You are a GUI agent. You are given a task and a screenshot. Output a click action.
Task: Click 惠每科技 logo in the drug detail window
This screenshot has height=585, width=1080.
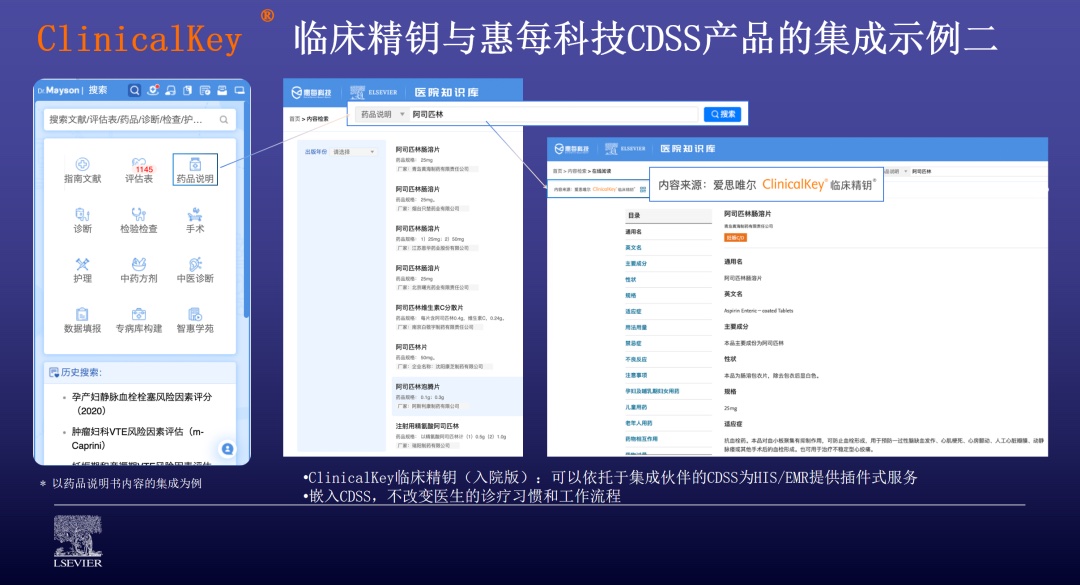click(572, 149)
